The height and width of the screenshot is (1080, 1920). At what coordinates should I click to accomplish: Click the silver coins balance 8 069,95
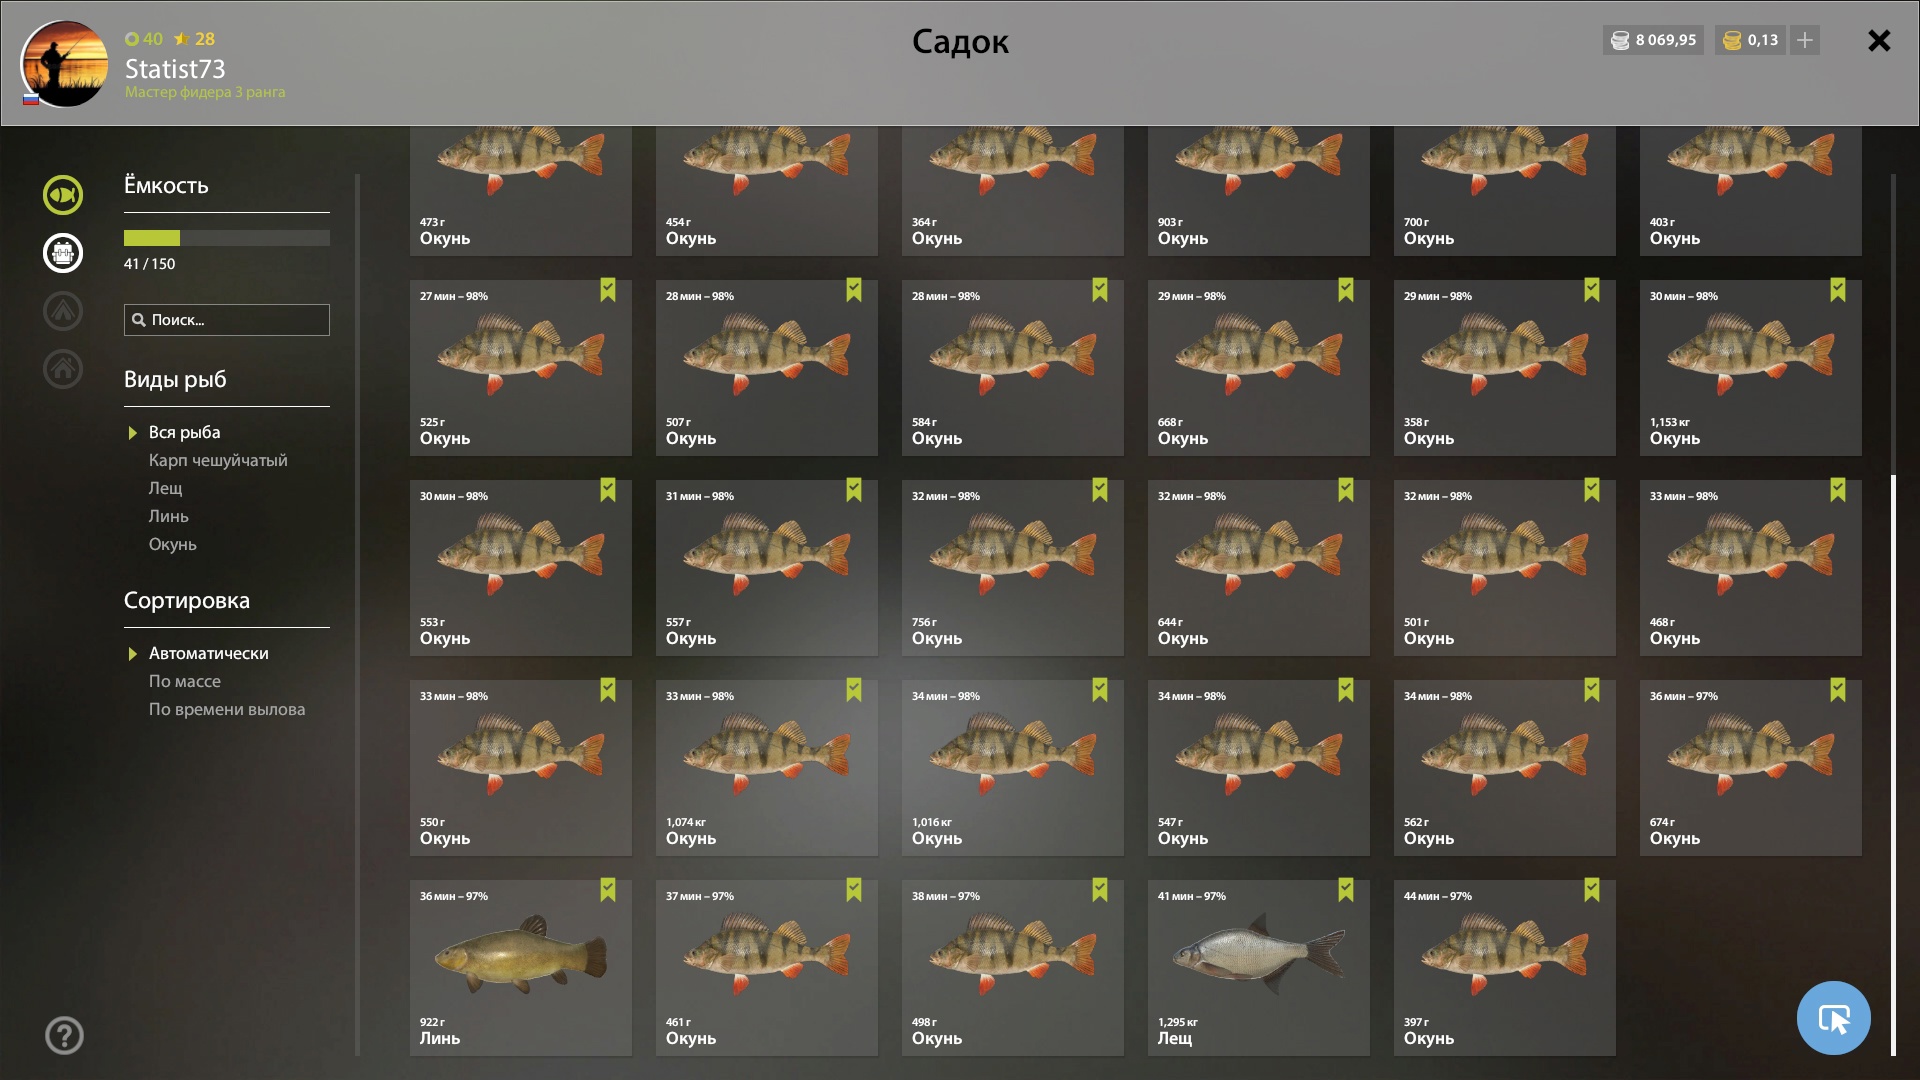pyautogui.click(x=1653, y=40)
